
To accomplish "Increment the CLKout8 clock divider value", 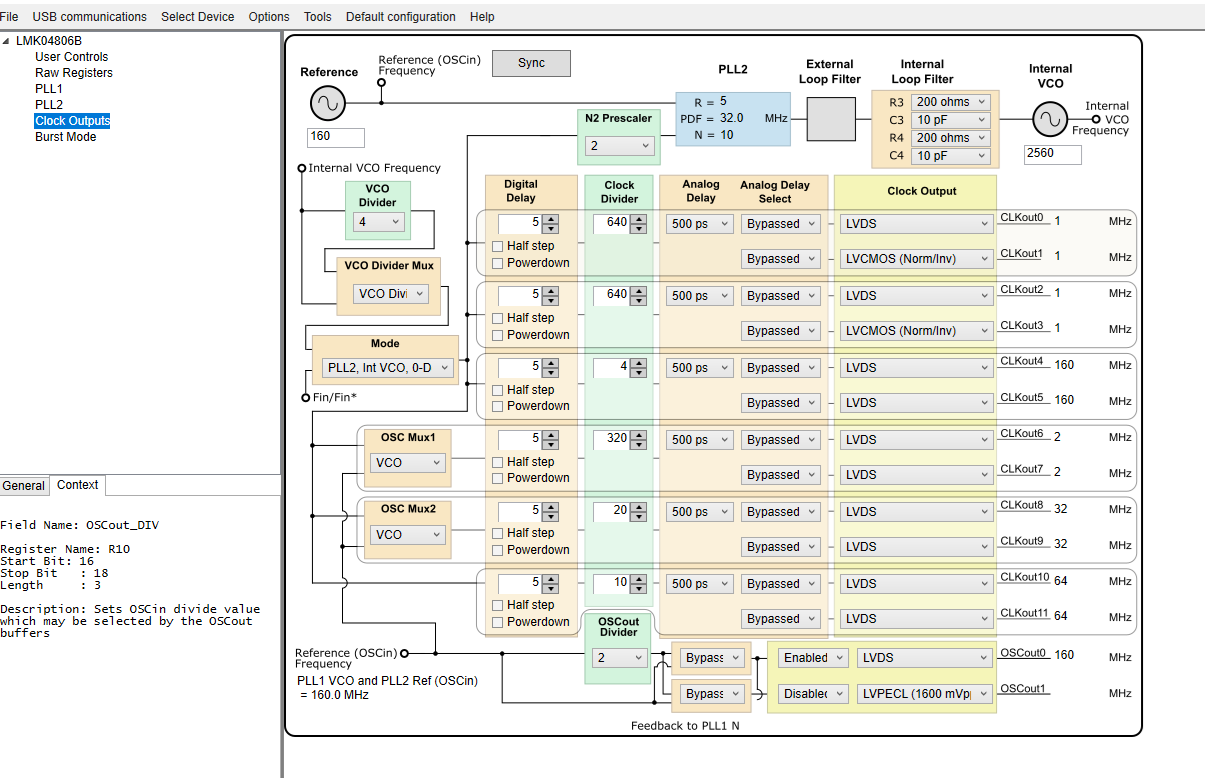I will (639, 506).
